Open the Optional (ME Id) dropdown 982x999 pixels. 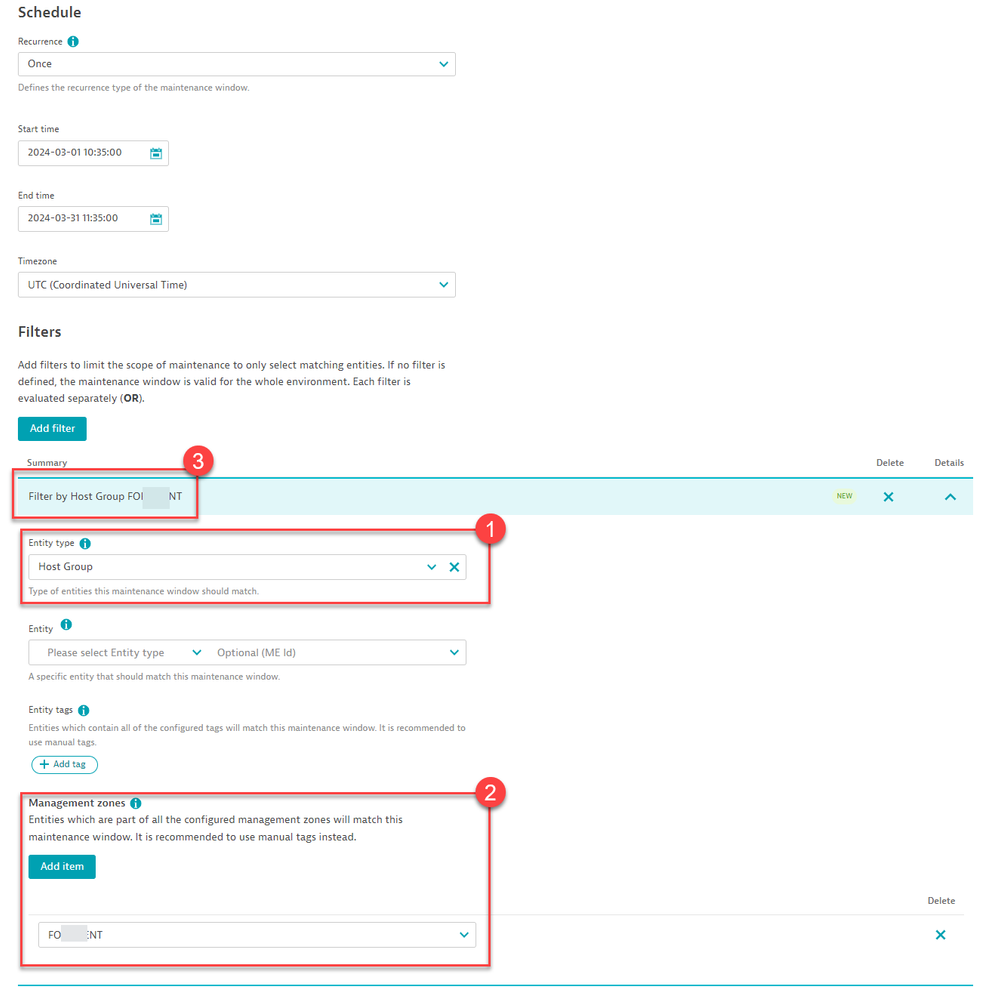pos(338,652)
